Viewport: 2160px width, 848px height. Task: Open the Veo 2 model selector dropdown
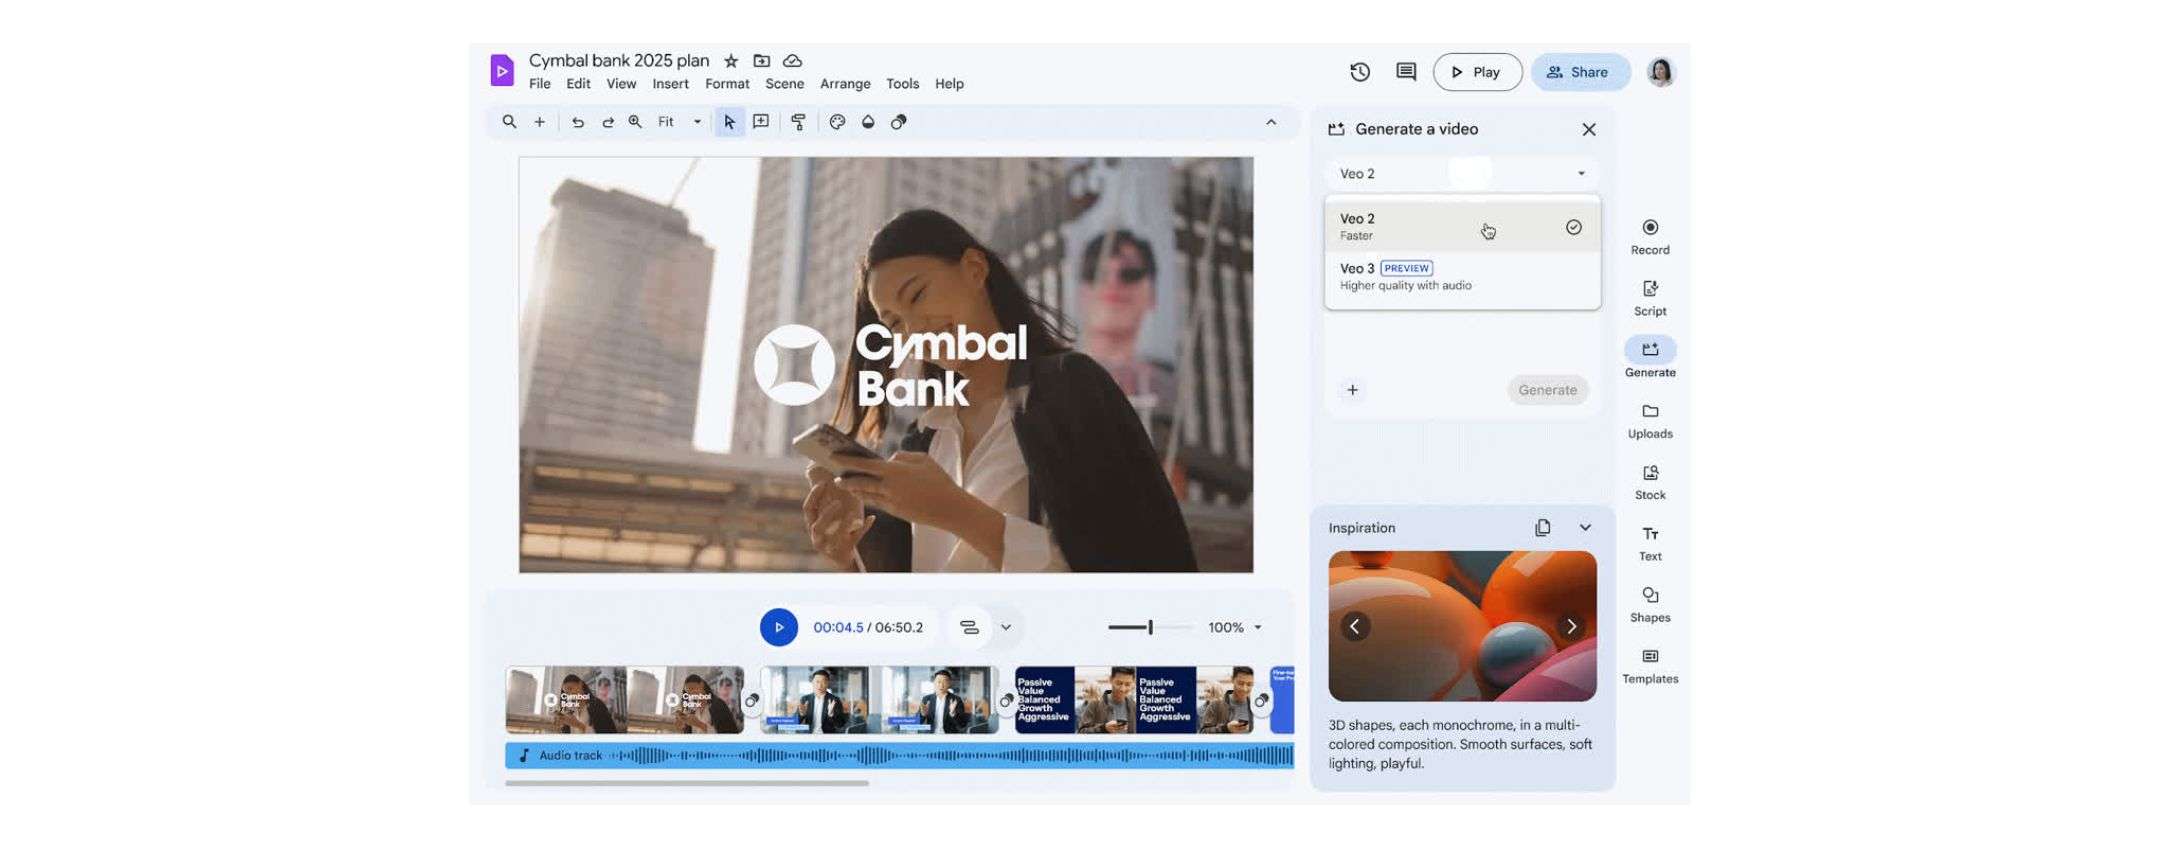[1462, 173]
